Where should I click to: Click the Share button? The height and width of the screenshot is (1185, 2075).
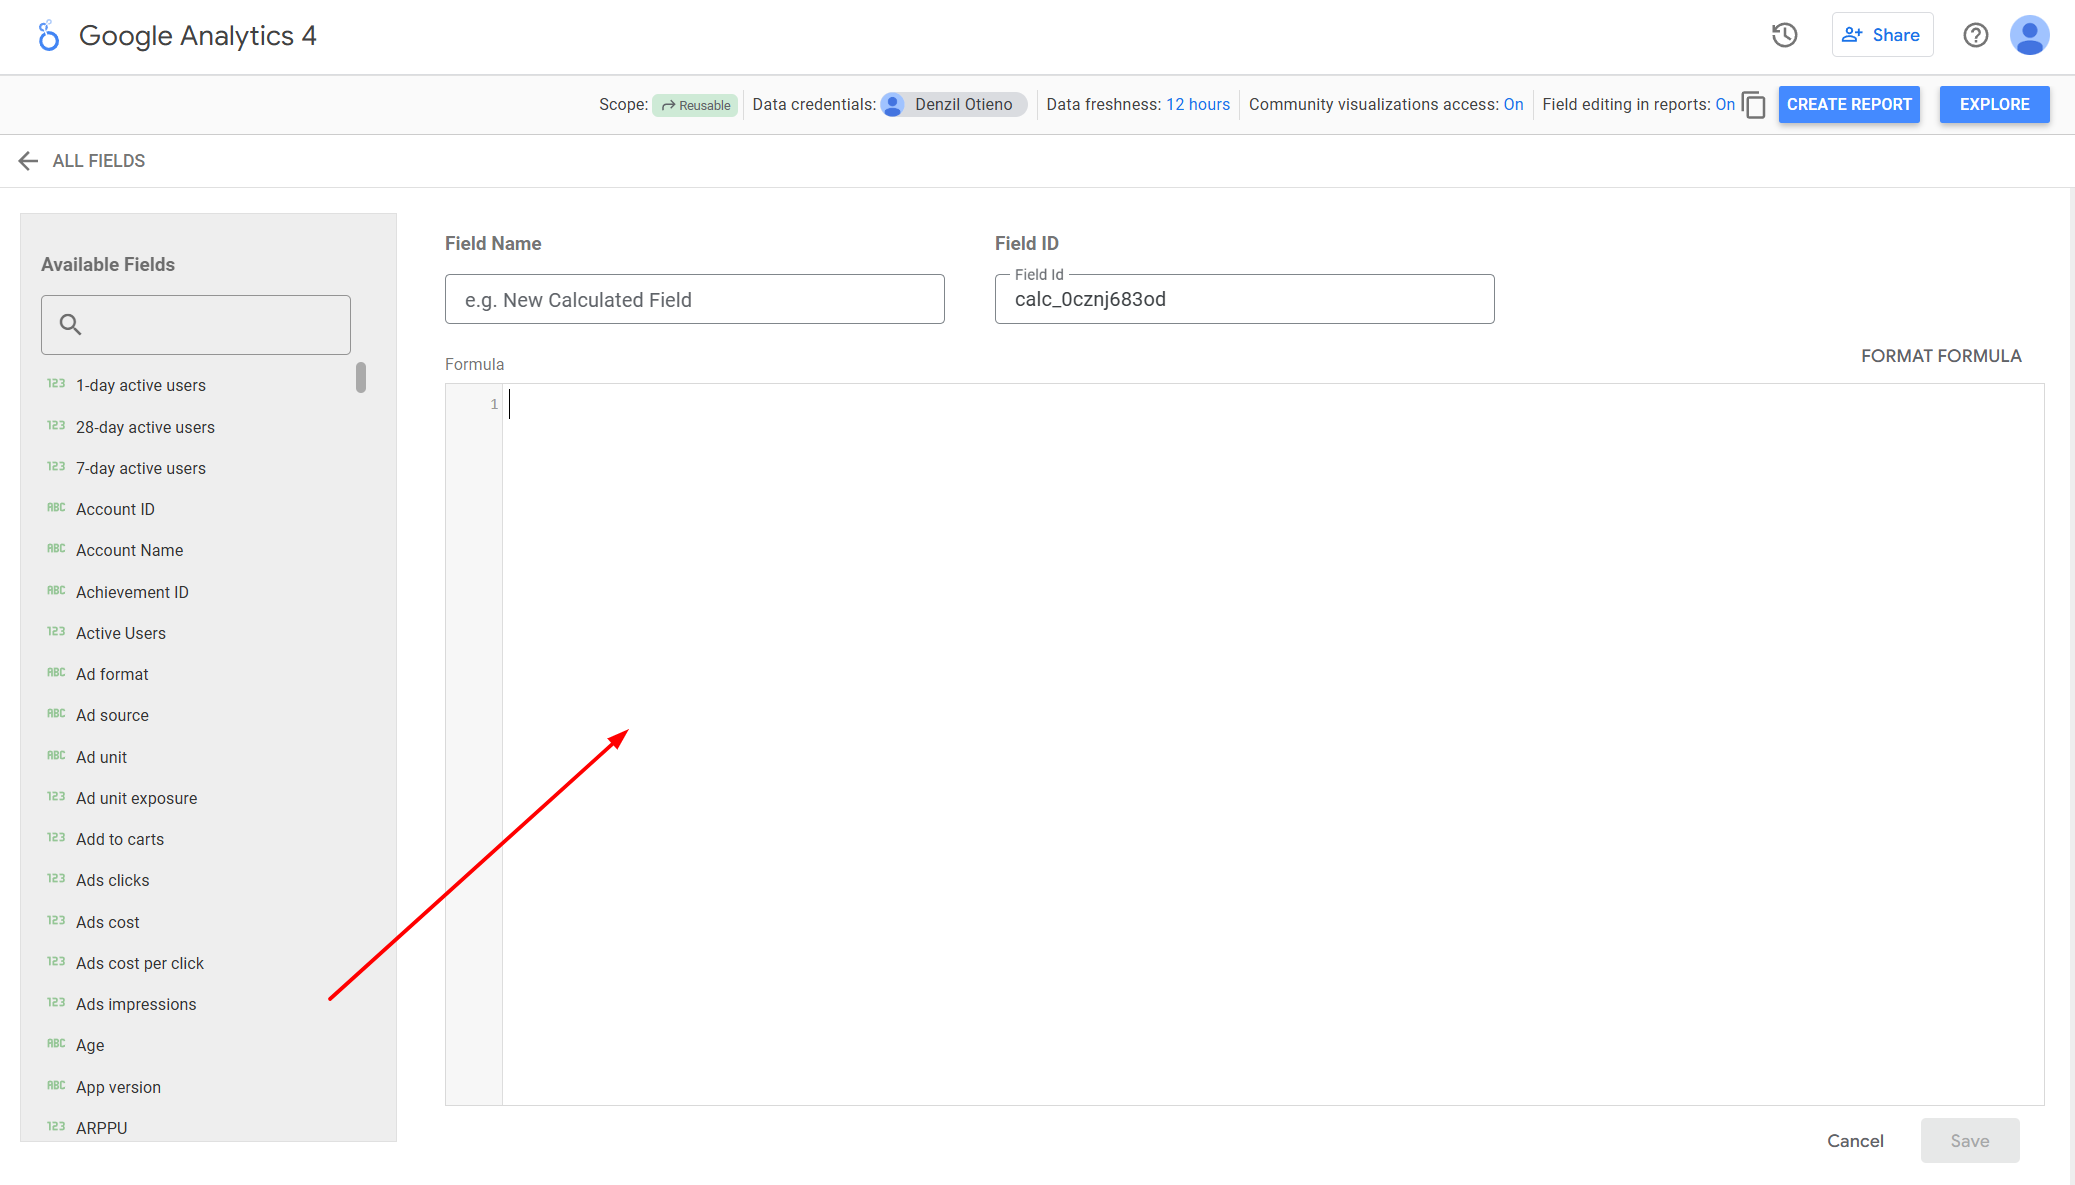tap(1882, 35)
